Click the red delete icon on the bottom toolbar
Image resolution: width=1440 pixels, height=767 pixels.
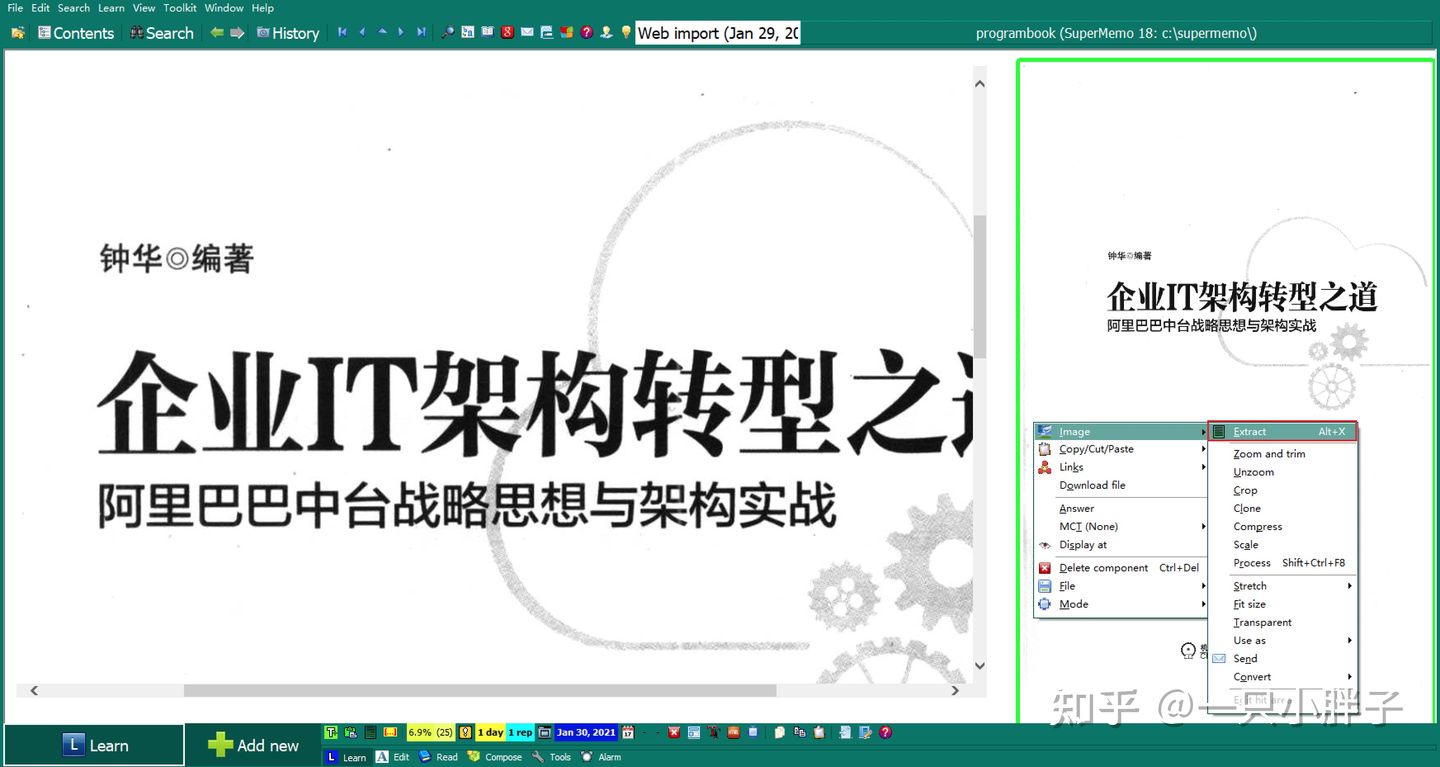tap(674, 732)
